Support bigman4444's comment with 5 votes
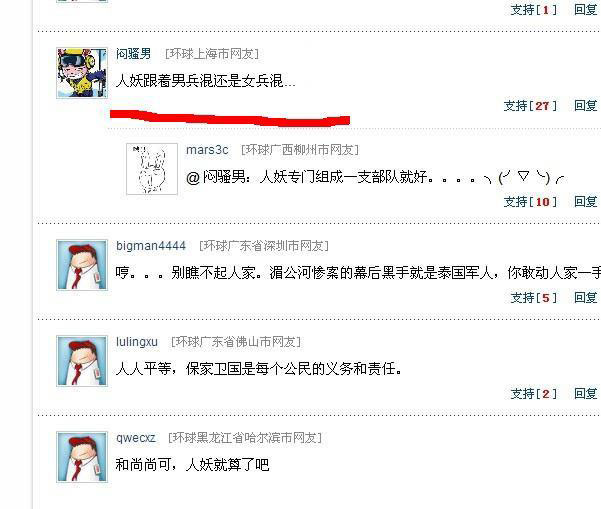601x509 pixels. click(x=534, y=297)
